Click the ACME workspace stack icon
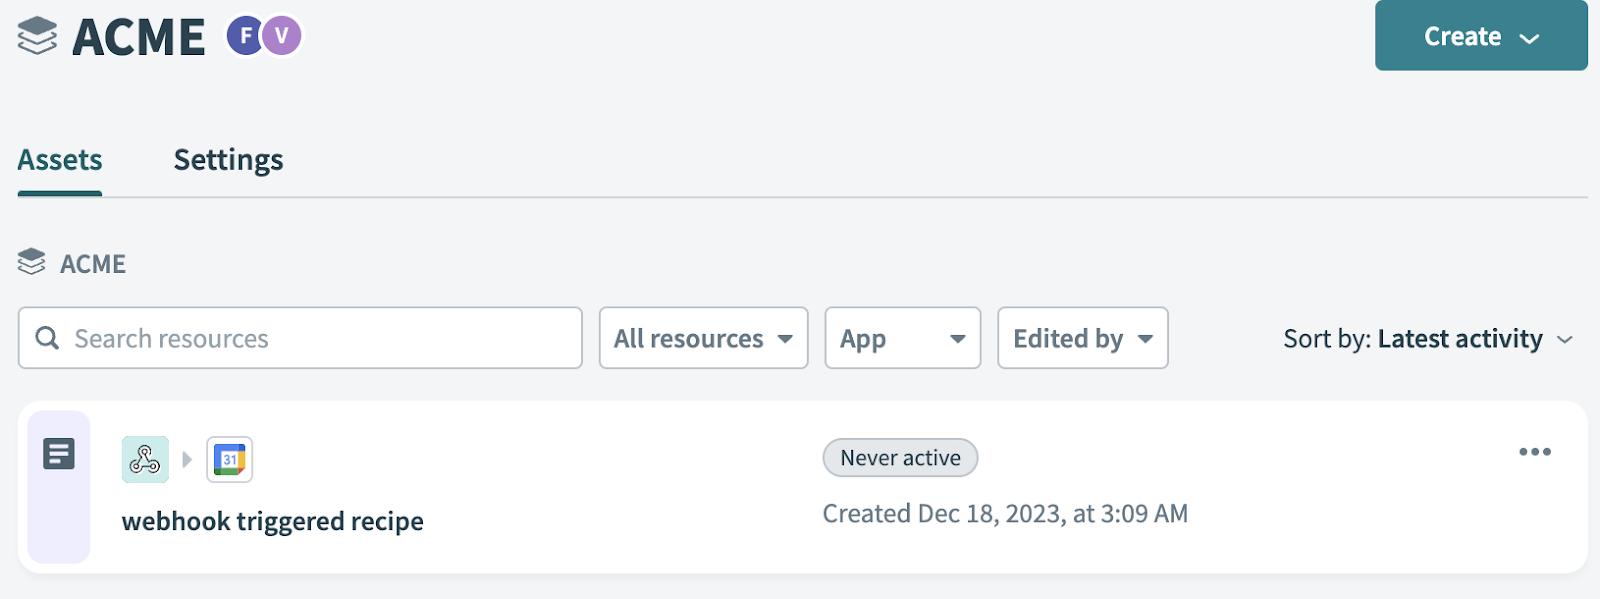The width and height of the screenshot is (1600, 599). click(37, 36)
